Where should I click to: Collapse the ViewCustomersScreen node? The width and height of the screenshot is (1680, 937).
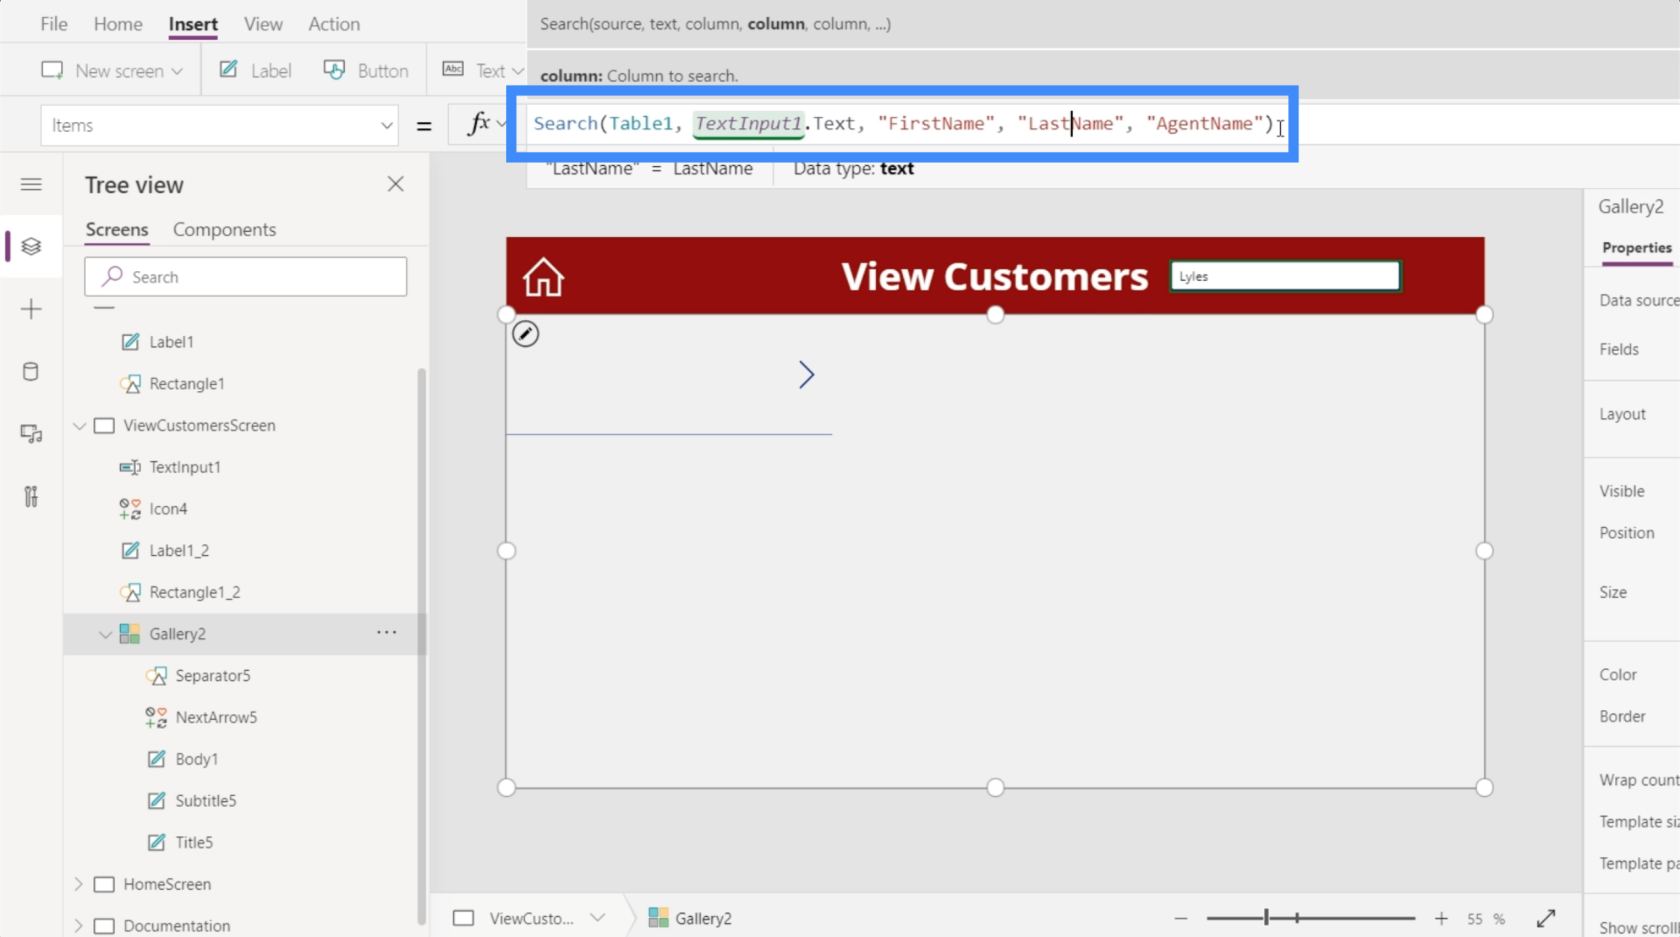tap(79, 426)
